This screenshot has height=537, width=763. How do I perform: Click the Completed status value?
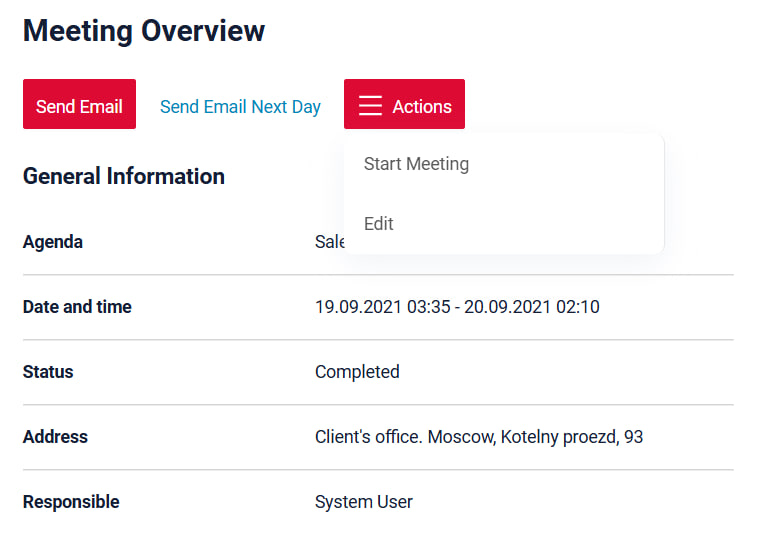357,372
